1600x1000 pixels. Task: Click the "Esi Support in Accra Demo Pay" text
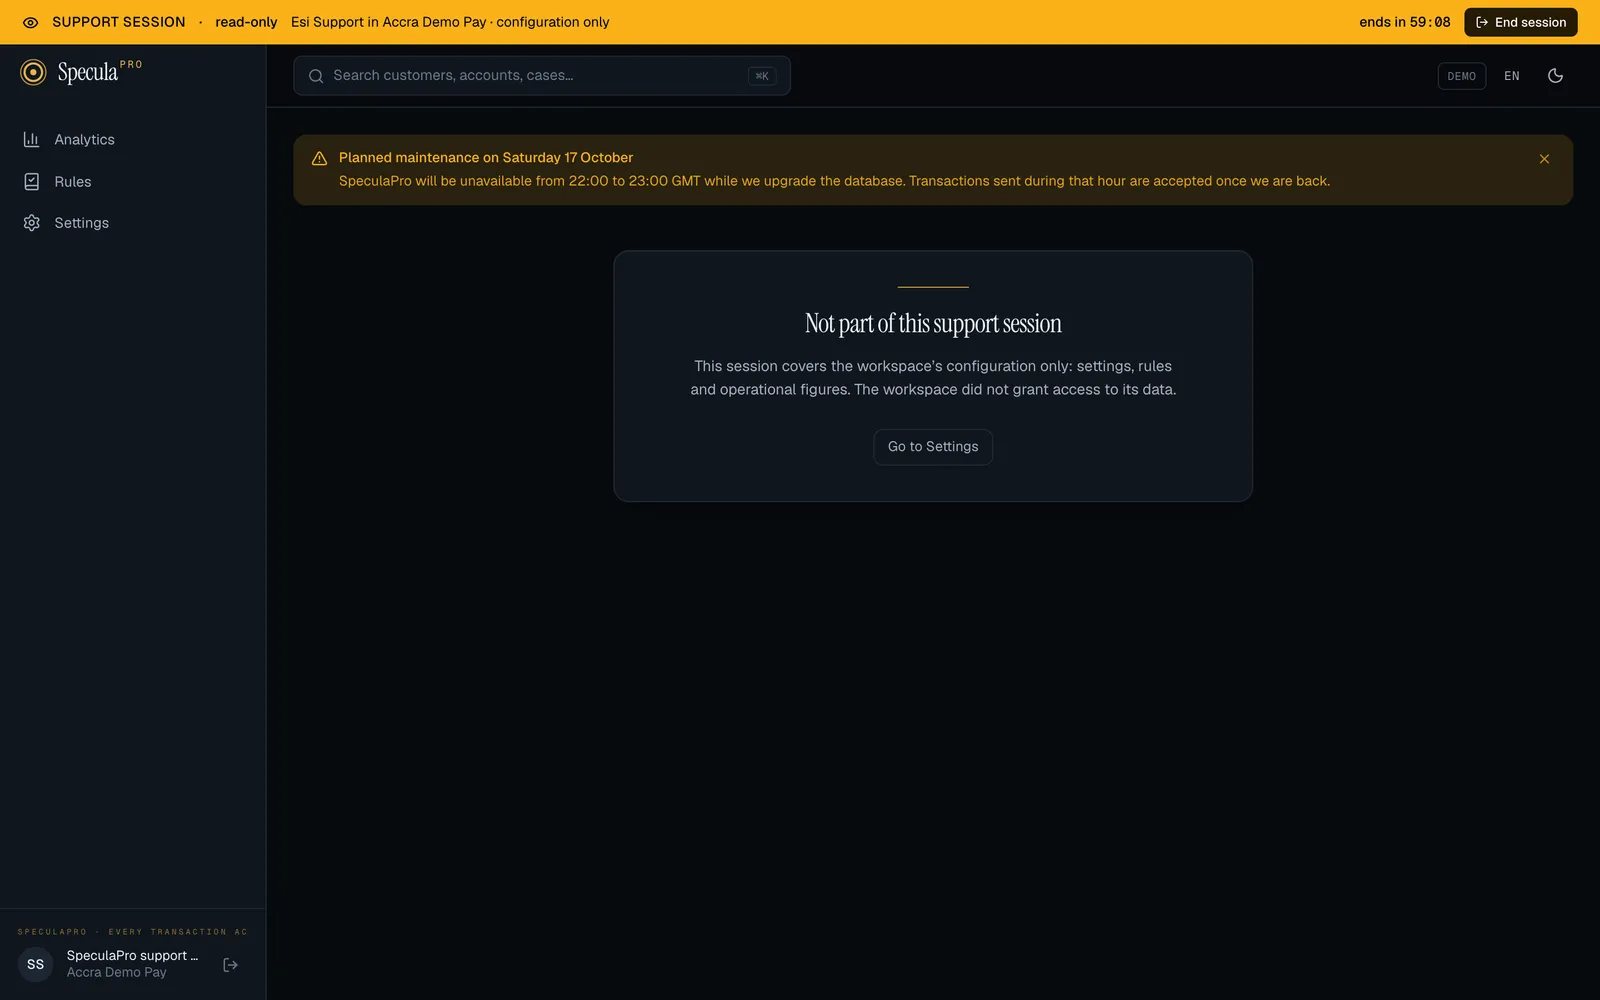389,22
